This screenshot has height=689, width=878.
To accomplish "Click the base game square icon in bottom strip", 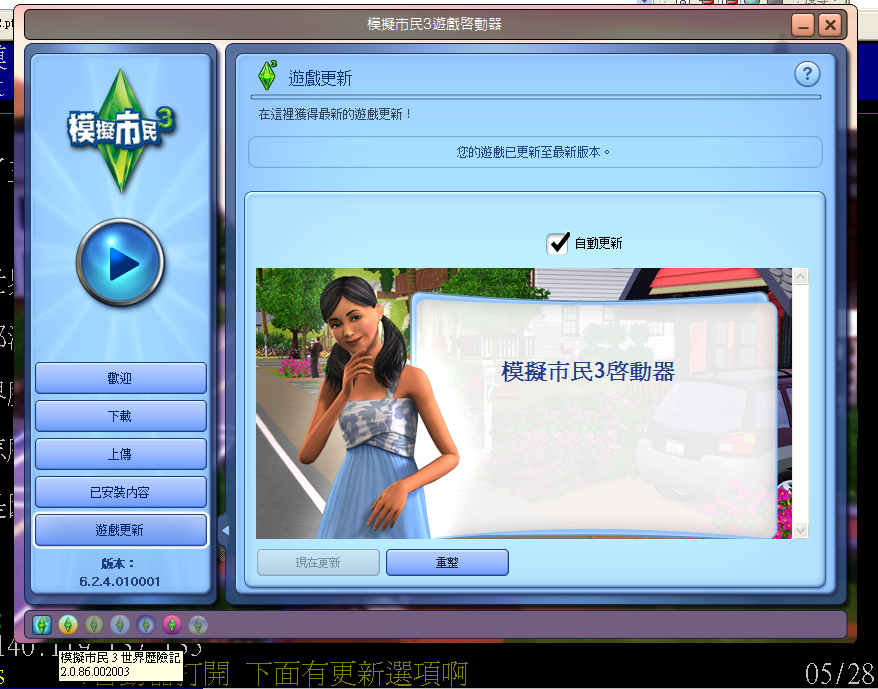I will click(42, 625).
